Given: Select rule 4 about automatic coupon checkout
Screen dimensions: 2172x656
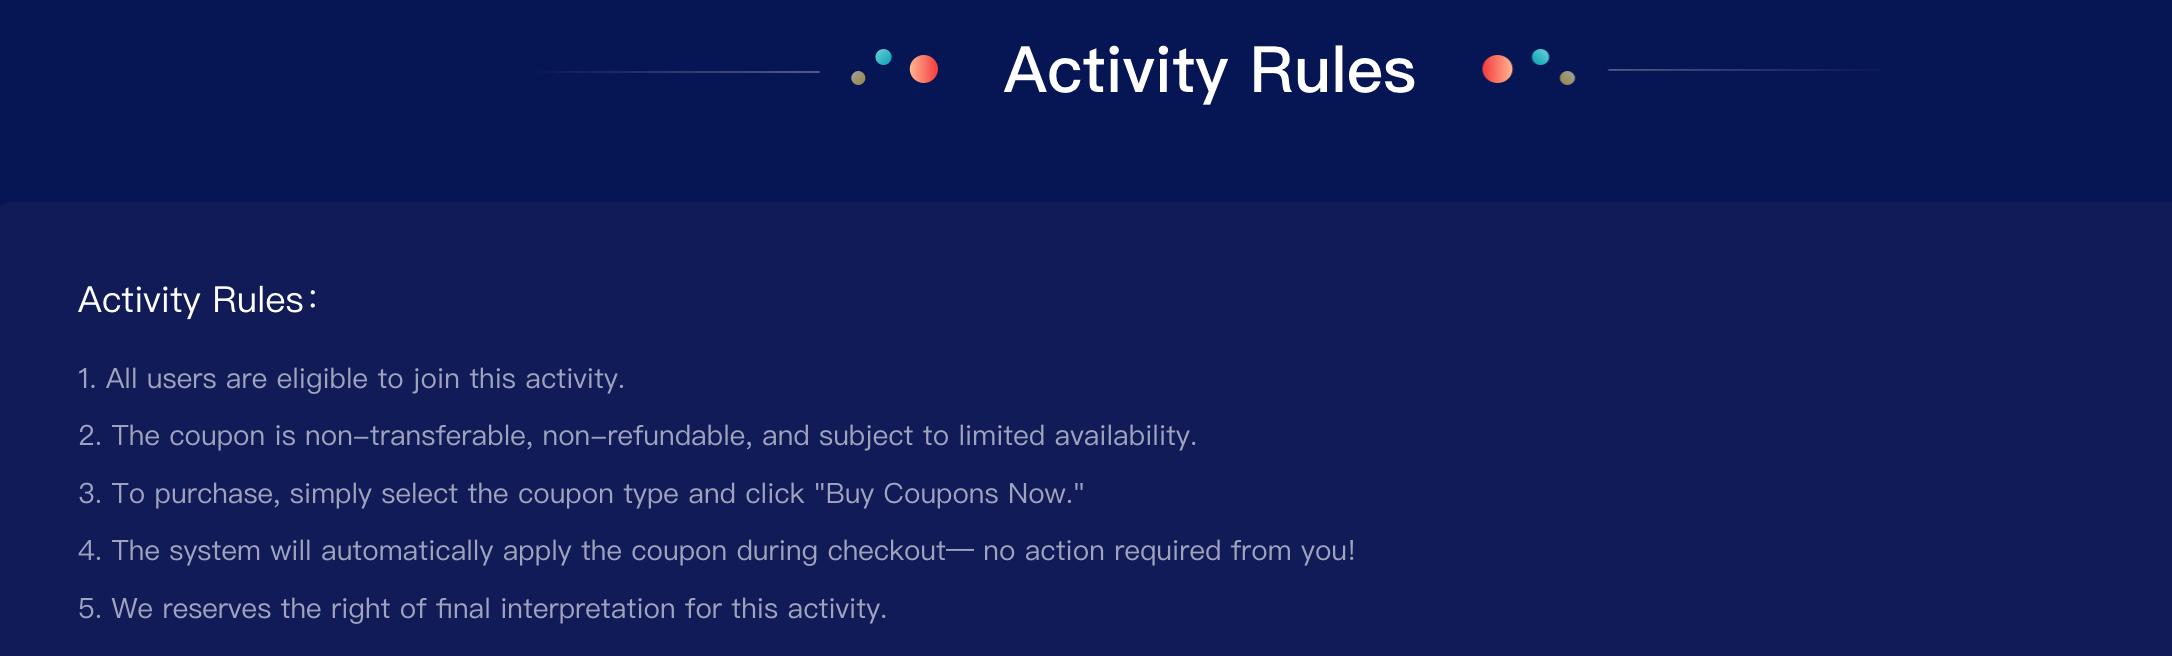Looking at the screenshot, I should click(x=716, y=551).
